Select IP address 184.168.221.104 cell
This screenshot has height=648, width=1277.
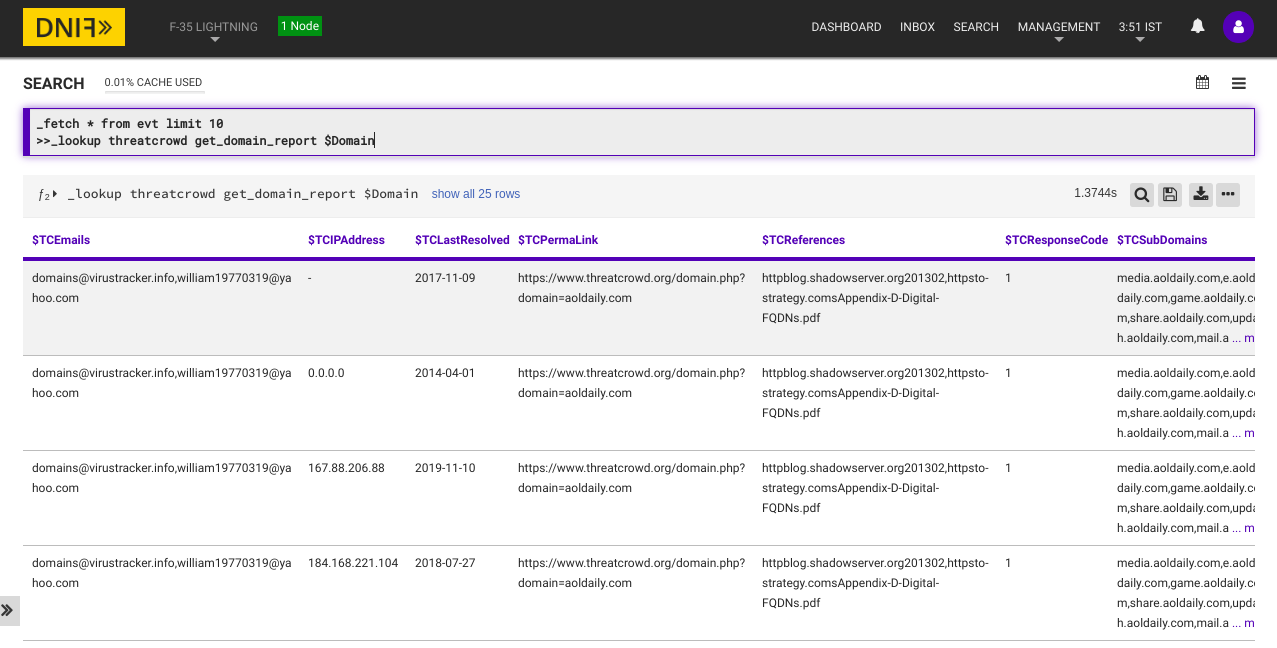(353, 563)
